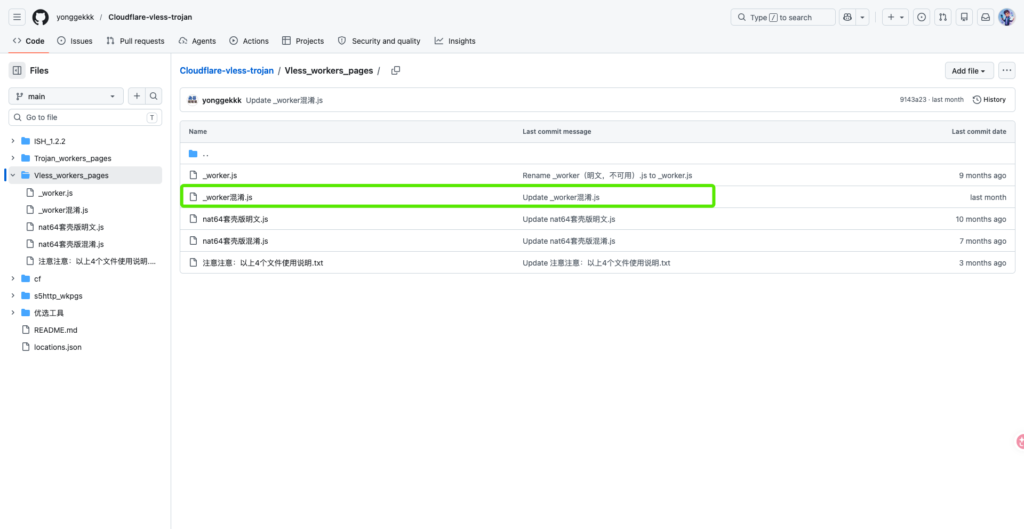Open yonggekkk commit author link
Viewport: 1024px width, 529px height.
pyautogui.click(x=221, y=100)
